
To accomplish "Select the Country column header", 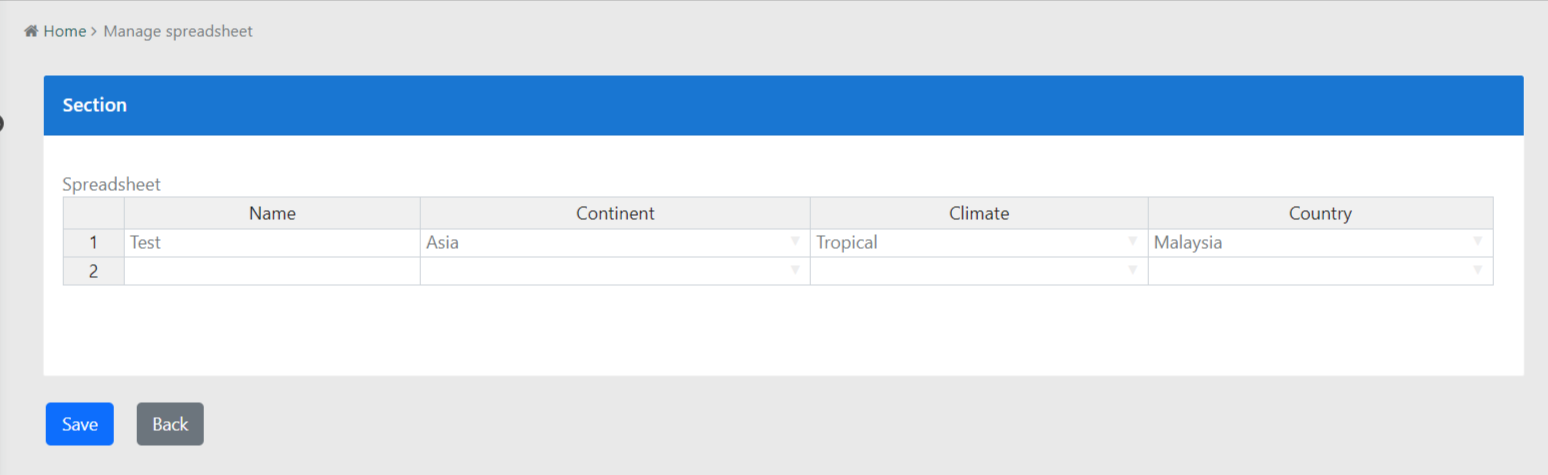I will tap(1320, 213).
